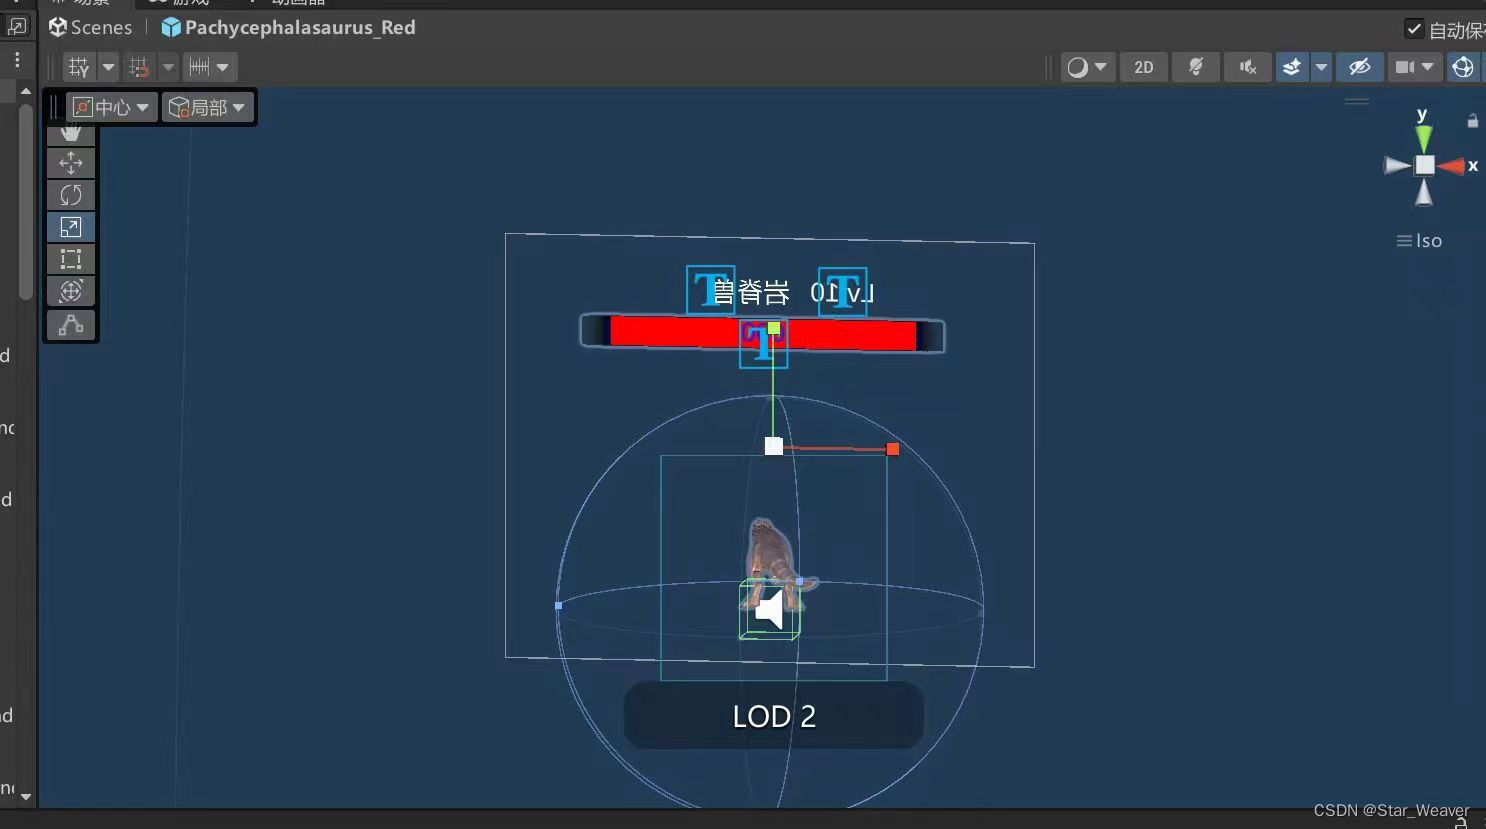Toggle Scene view lighting
The image size is (1486, 829).
tap(1196, 67)
